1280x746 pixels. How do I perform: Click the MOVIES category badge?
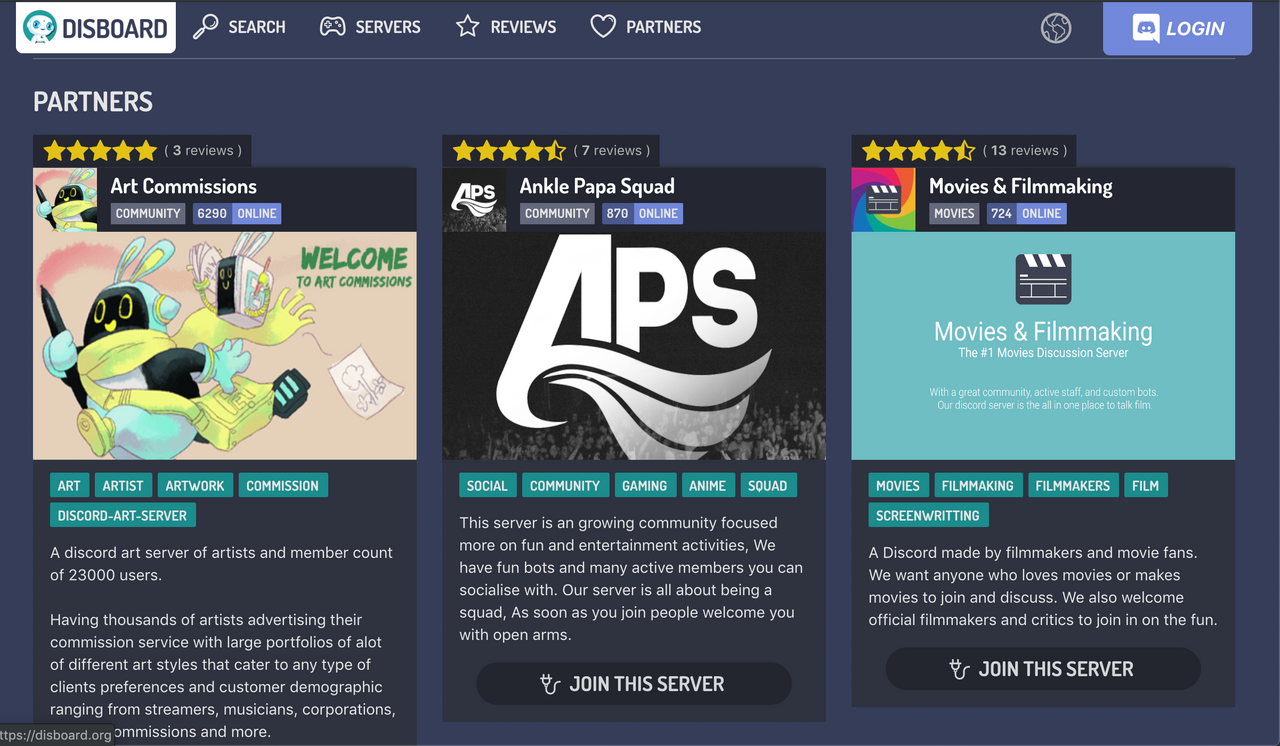[954, 213]
